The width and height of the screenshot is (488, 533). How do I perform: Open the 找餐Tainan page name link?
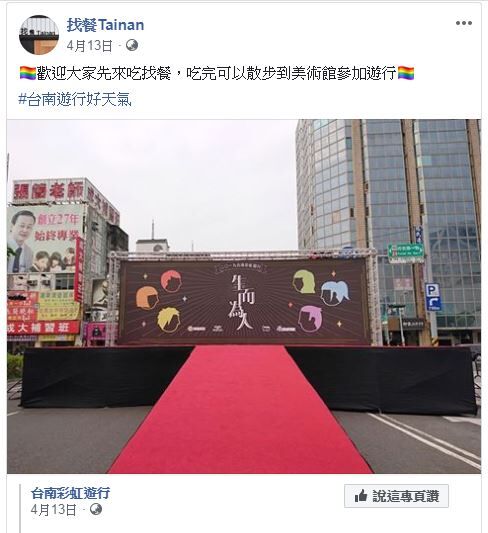point(105,25)
